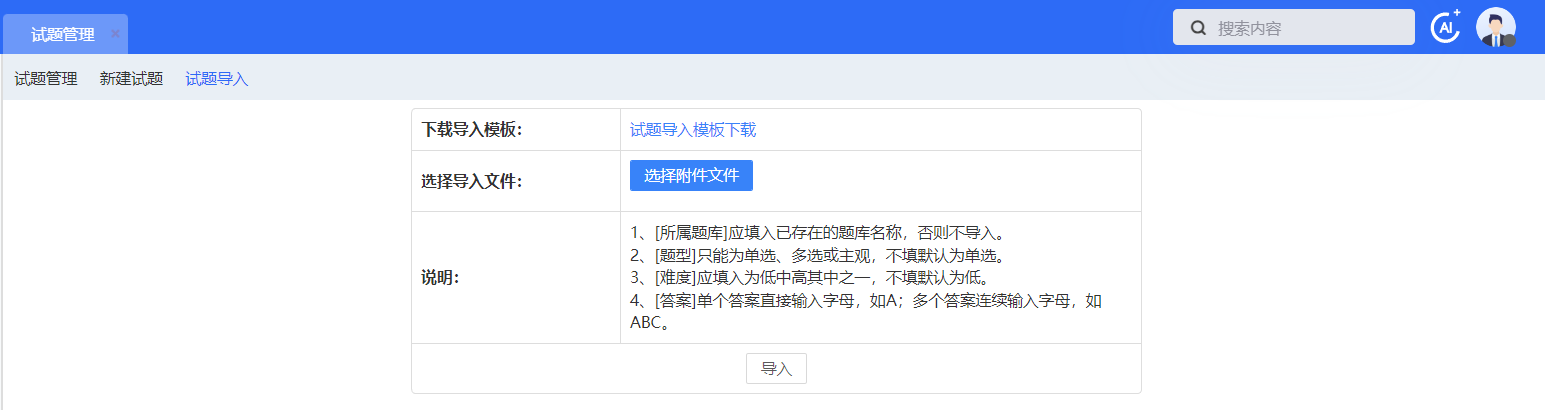Image resolution: width=1545 pixels, height=410 pixels.
Task: Click the 下载导入模板 row label
Action: point(472,130)
